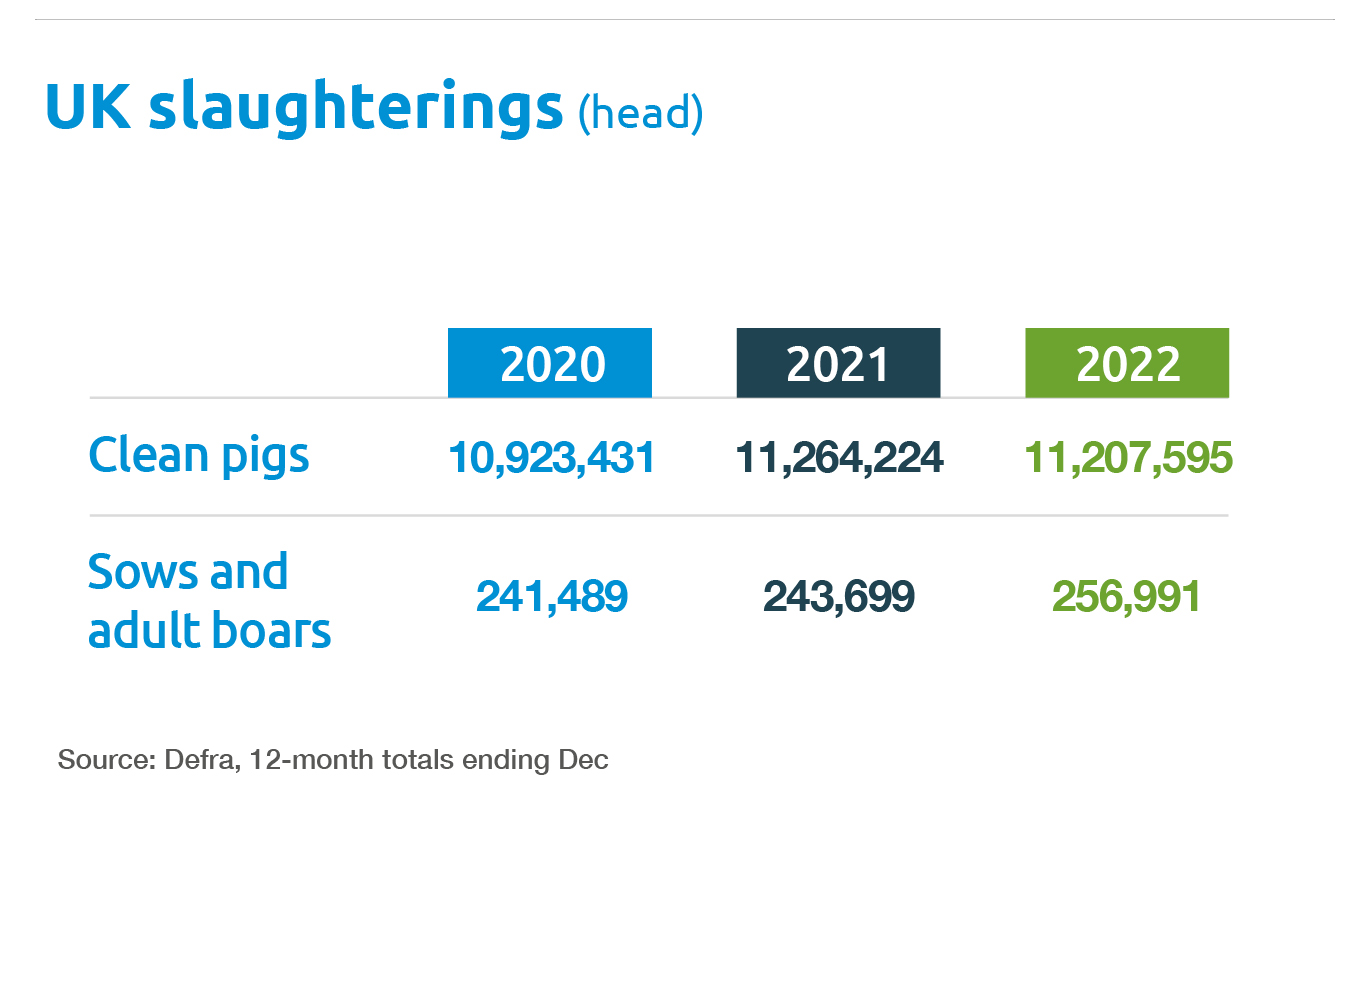1370x1000 pixels.
Task: Click the "Clean pigs" row label
Action: 199,456
